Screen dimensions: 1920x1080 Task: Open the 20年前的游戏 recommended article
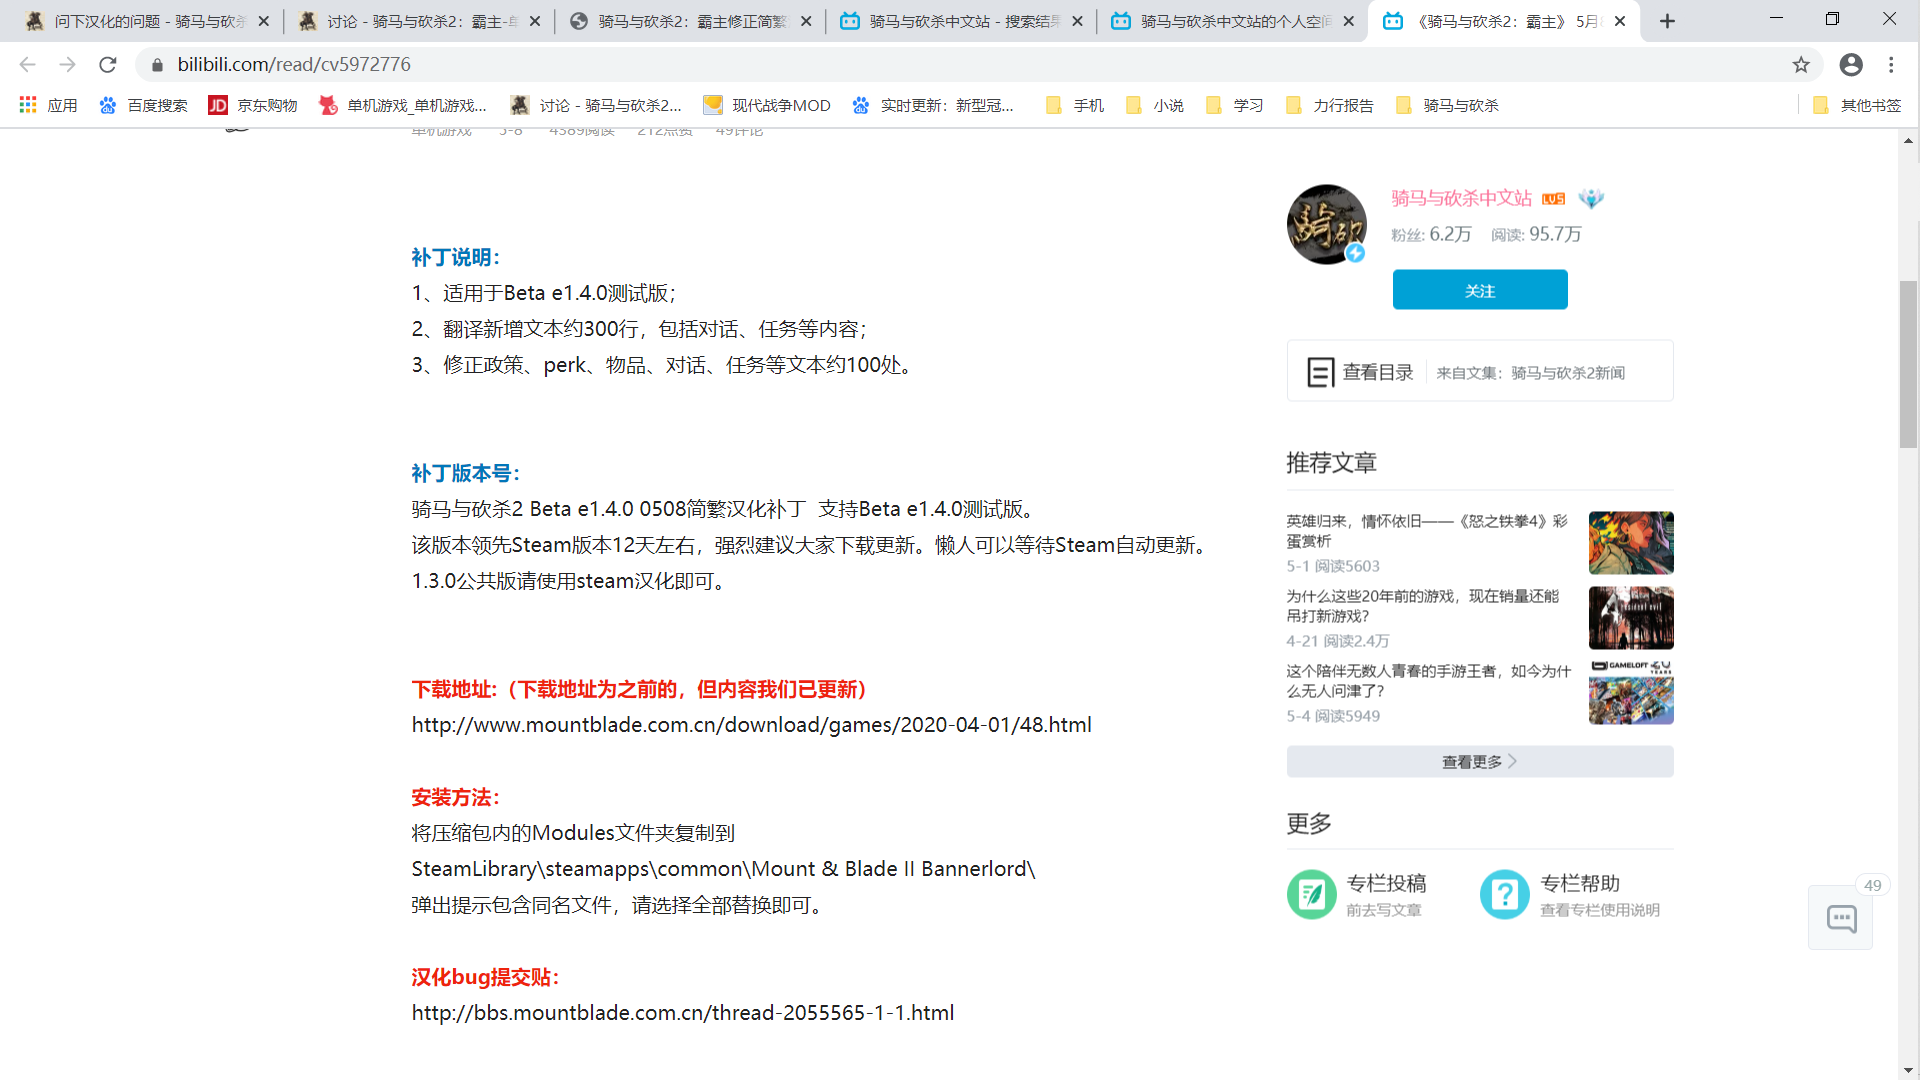click(x=1423, y=606)
